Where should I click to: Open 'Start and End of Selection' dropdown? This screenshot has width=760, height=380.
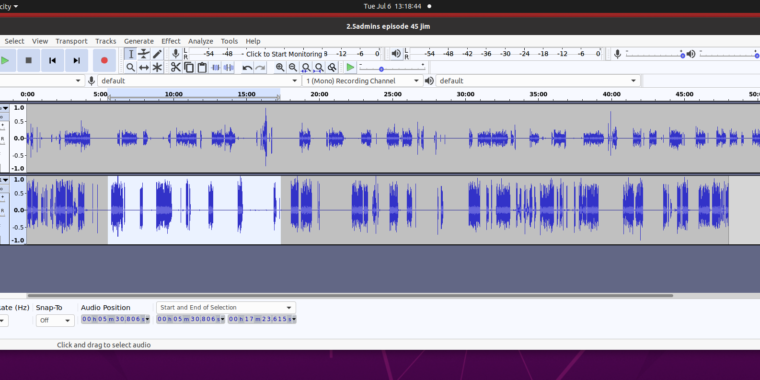[225, 308]
